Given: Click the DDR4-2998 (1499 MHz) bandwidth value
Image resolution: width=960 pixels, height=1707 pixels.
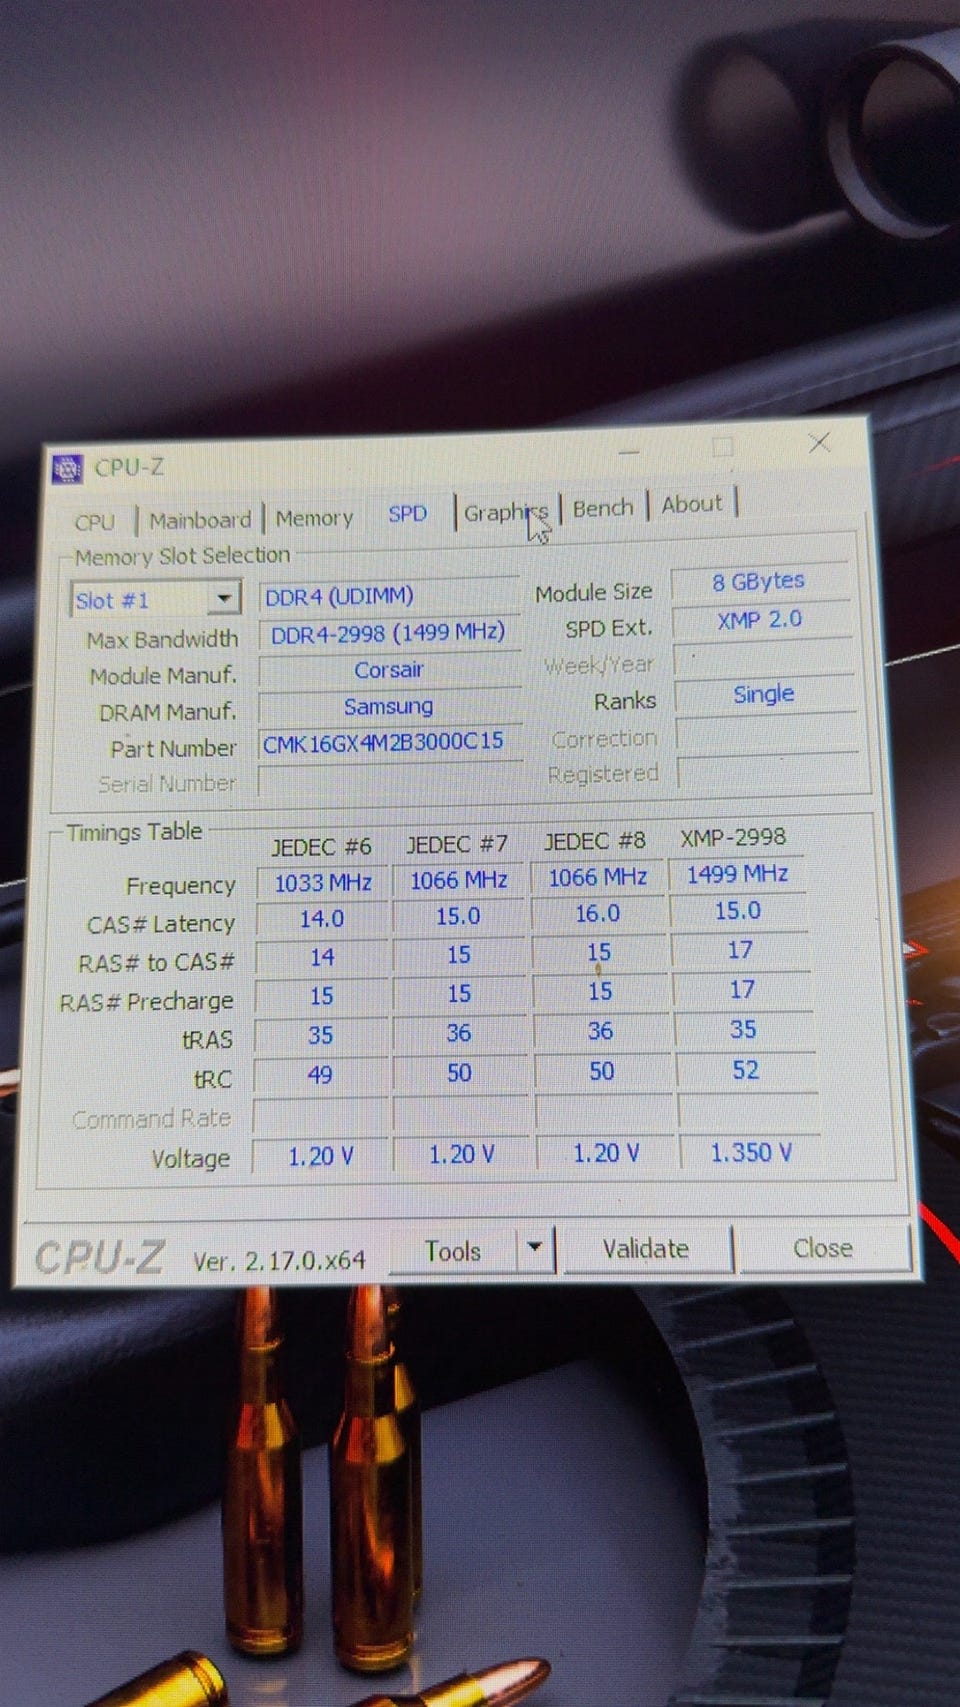Looking at the screenshot, I should pos(389,633).
